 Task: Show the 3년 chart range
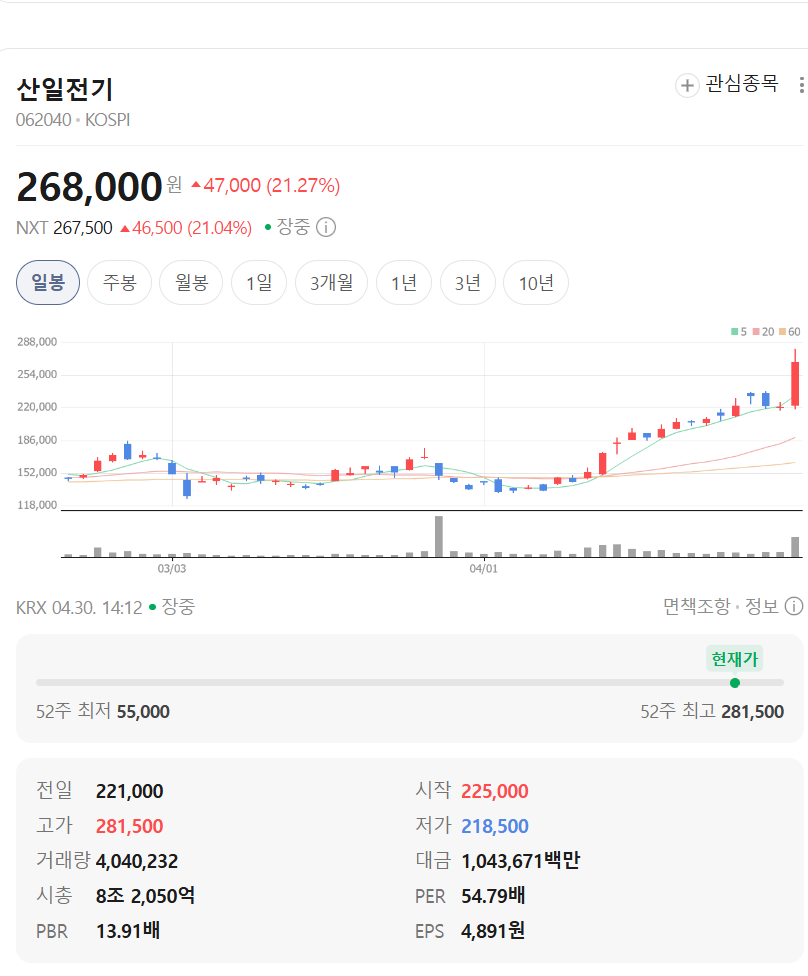click(468, 283)
